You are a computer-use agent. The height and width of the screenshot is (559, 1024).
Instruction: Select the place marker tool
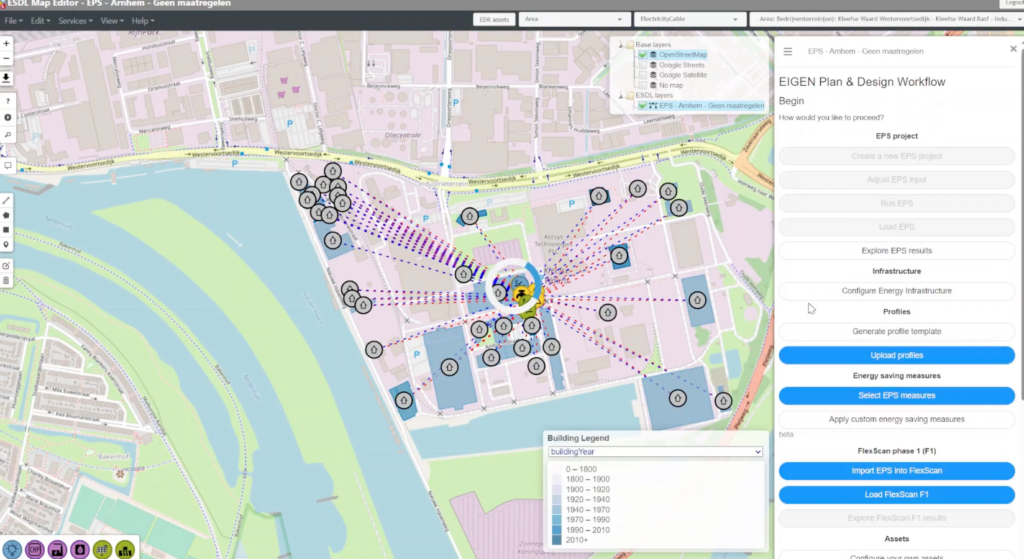[x=7, y=244]
